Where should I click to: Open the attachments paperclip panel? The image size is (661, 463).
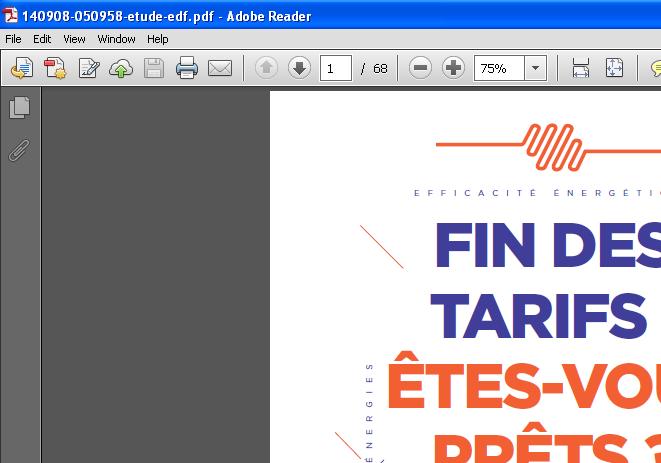pos(20,151)
